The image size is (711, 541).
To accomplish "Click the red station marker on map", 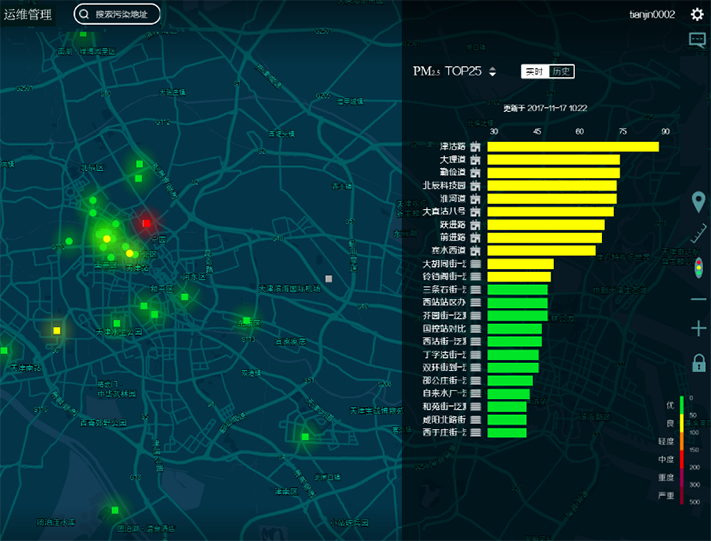I will coord(147,223).
